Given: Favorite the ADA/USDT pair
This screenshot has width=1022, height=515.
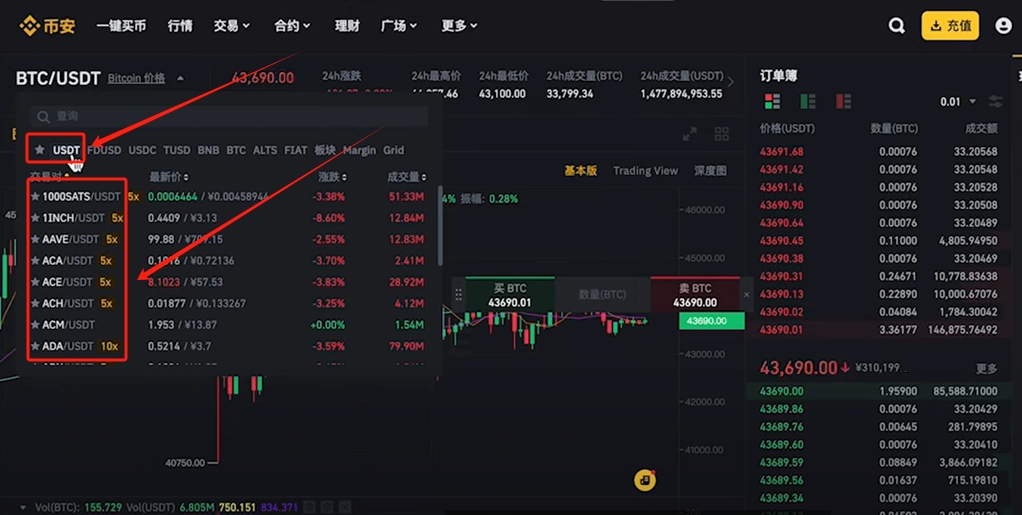Looking at the screenshot, I should [x=35, y=346].
